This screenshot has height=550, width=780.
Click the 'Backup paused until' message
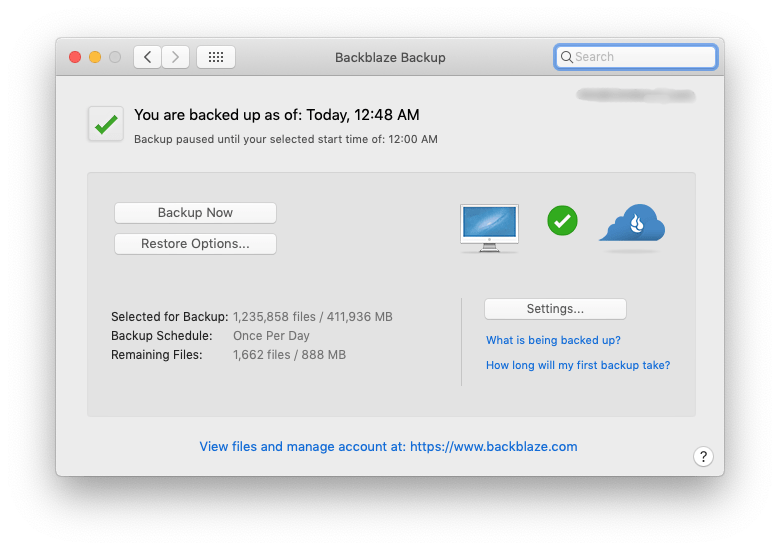286,139
